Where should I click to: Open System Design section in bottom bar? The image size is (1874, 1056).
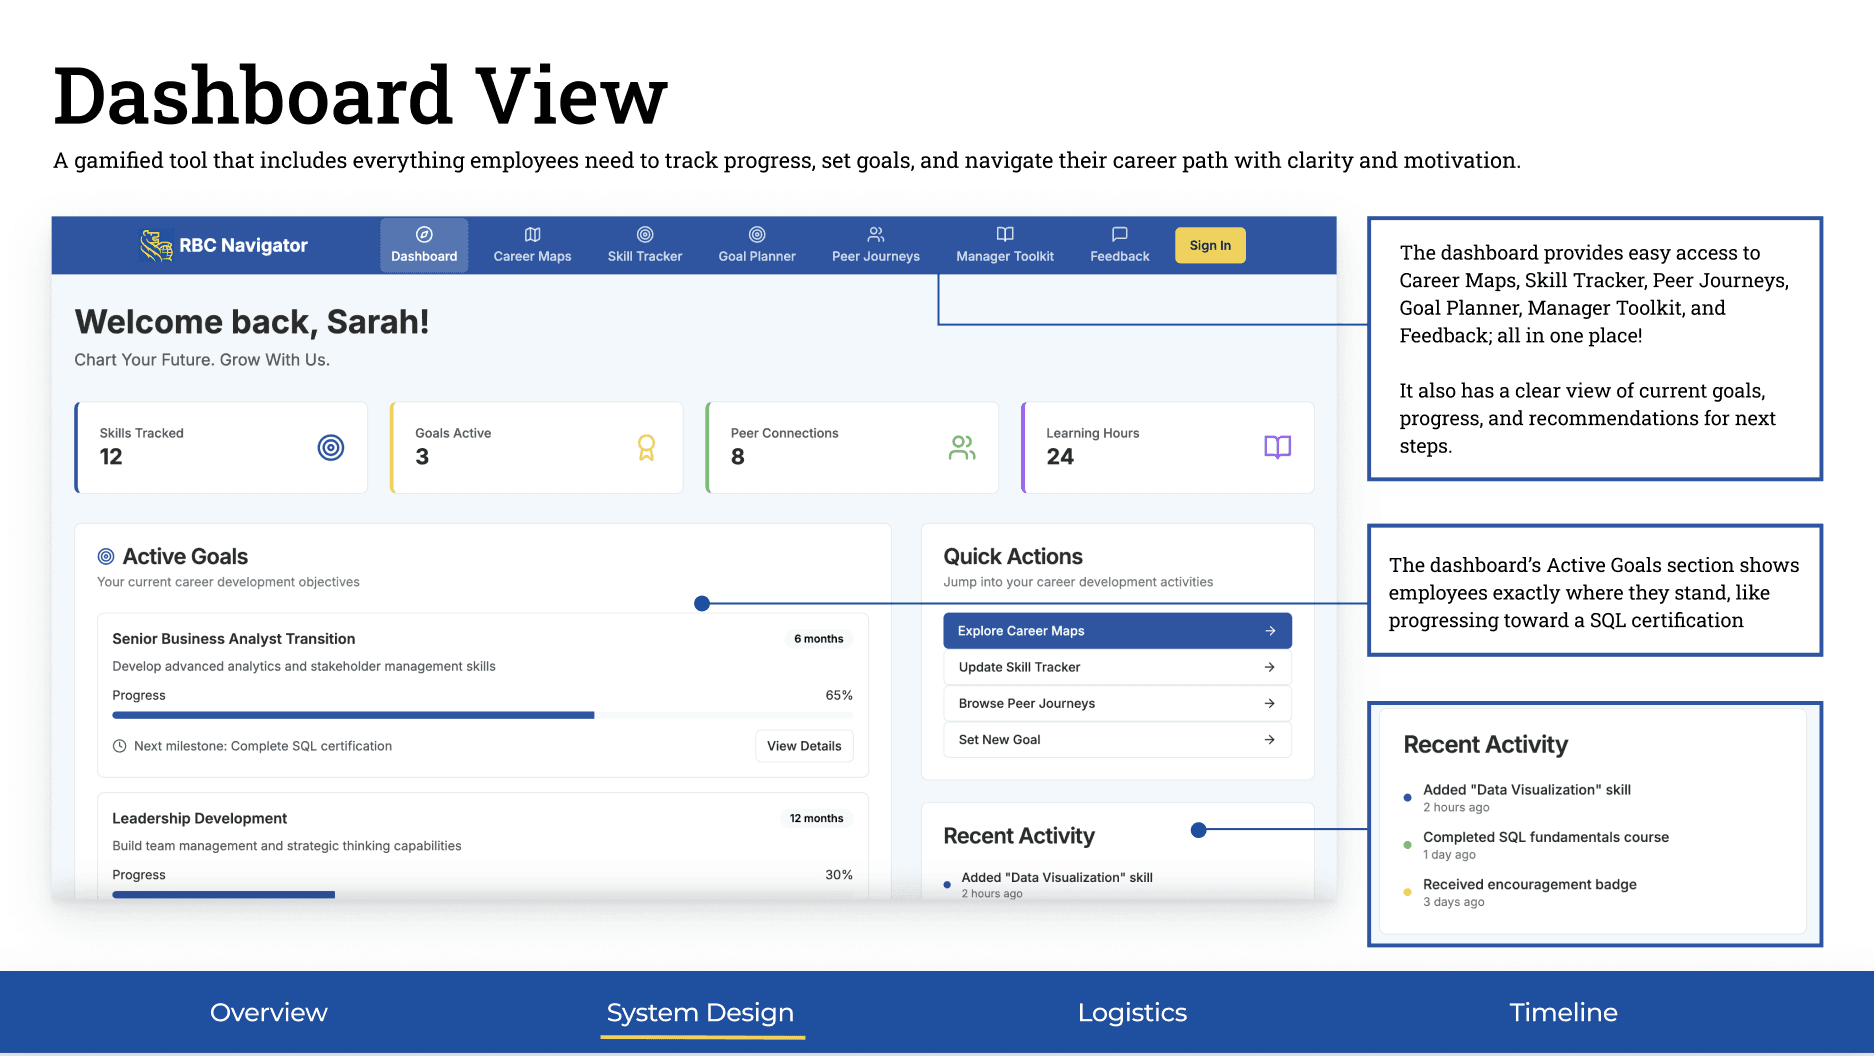pyautogui.click(x=700, y=1012)
